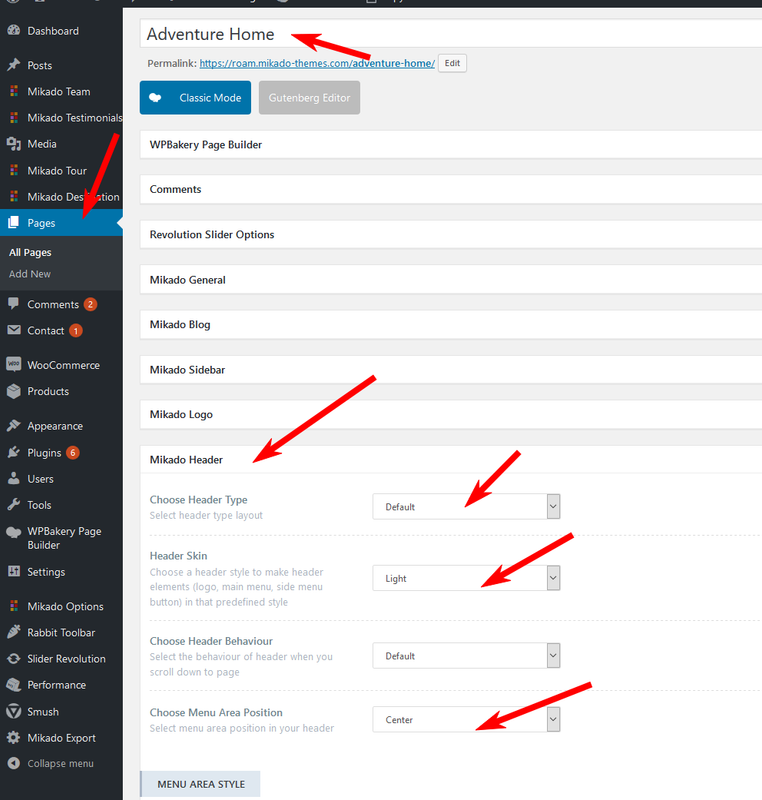Click the Dashboard gauge icon
762x800 pixels.
coord(14,31)
